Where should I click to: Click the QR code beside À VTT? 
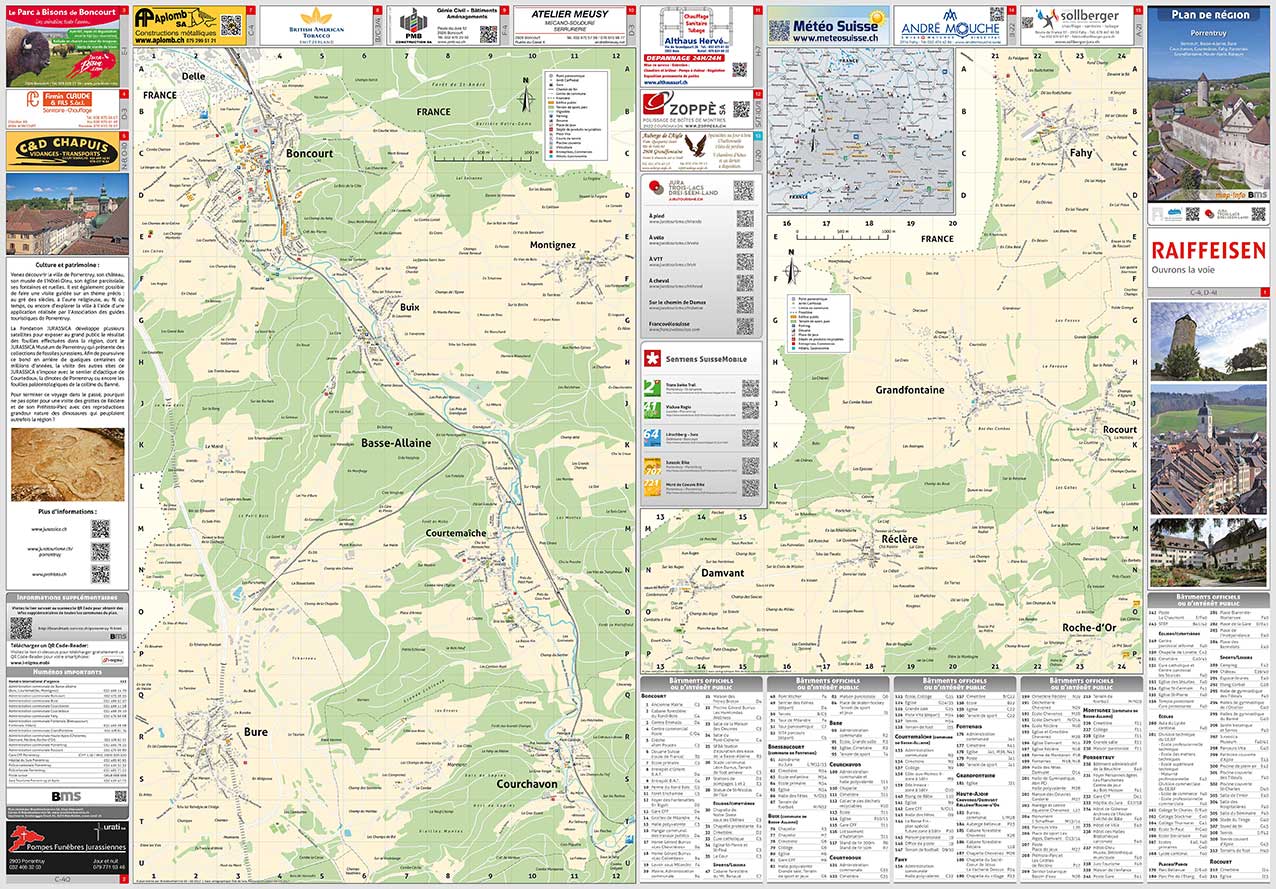coord(745,261)
